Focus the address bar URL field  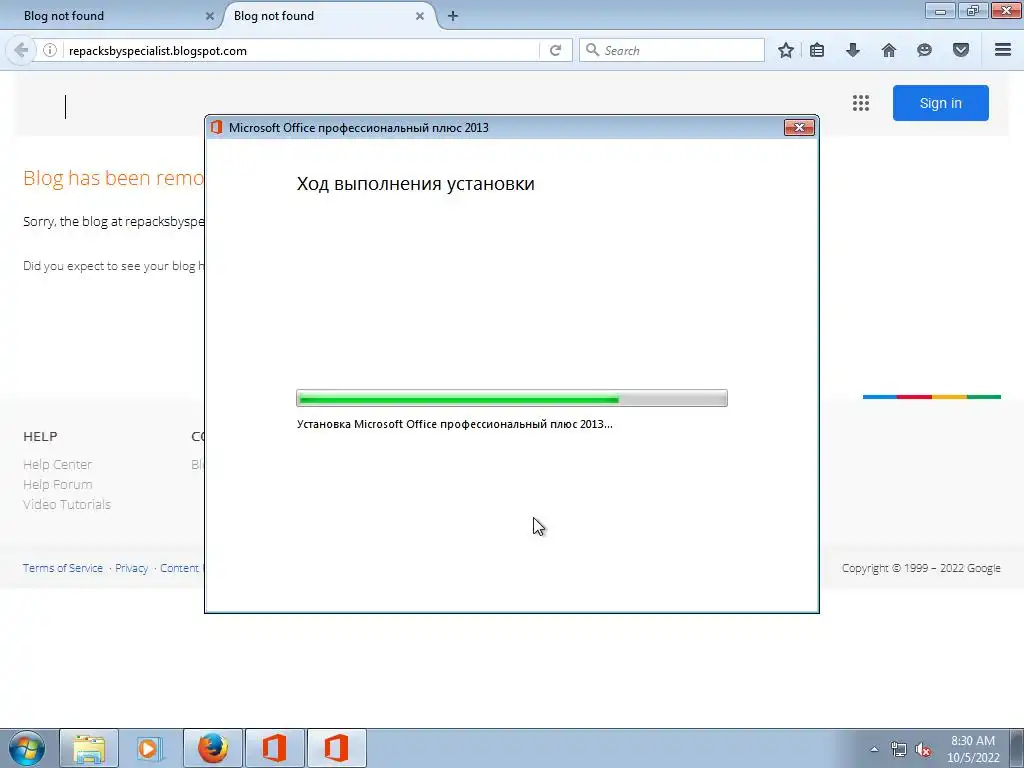coord(300,50)
